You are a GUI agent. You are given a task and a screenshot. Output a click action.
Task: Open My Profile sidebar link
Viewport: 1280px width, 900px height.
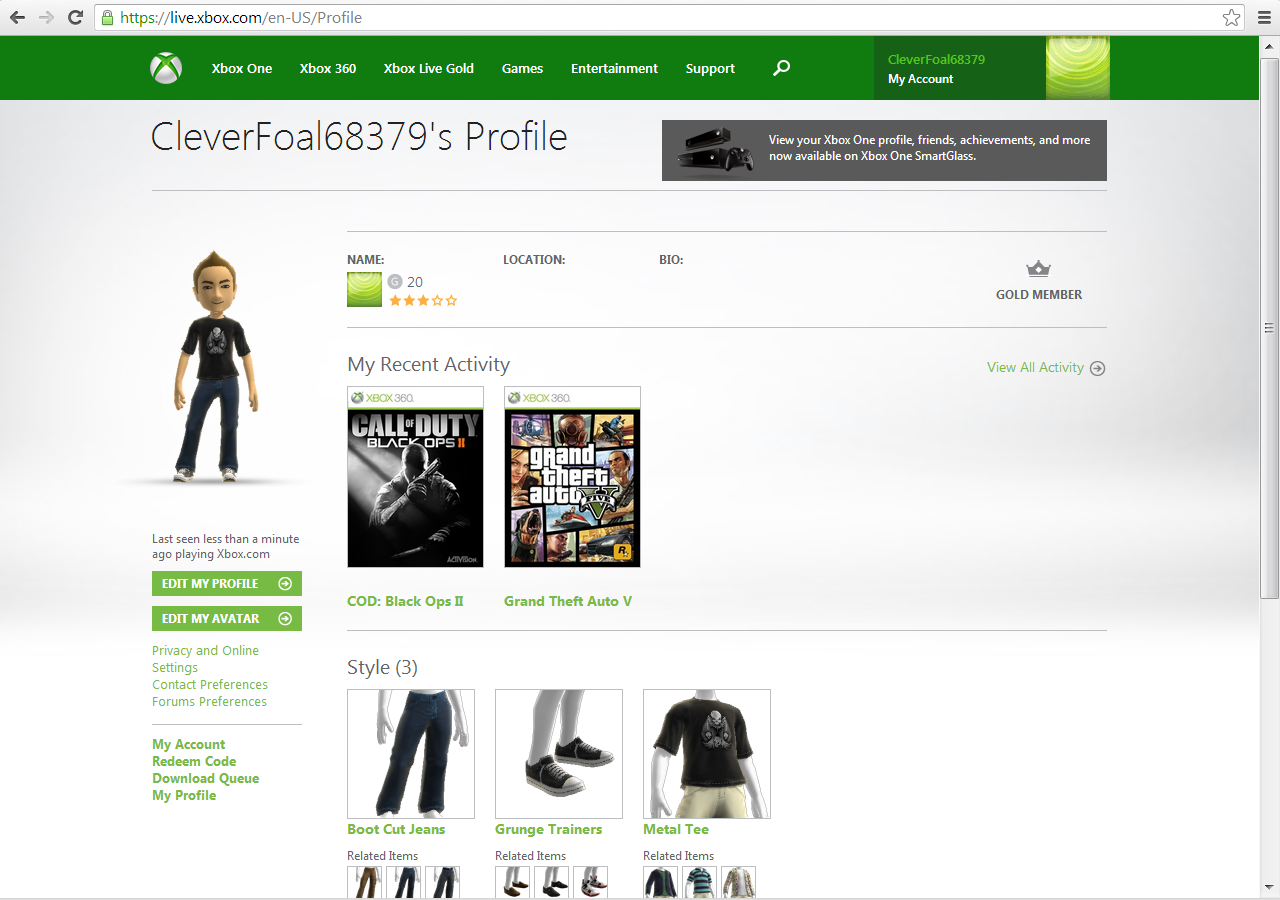[184, 795]
